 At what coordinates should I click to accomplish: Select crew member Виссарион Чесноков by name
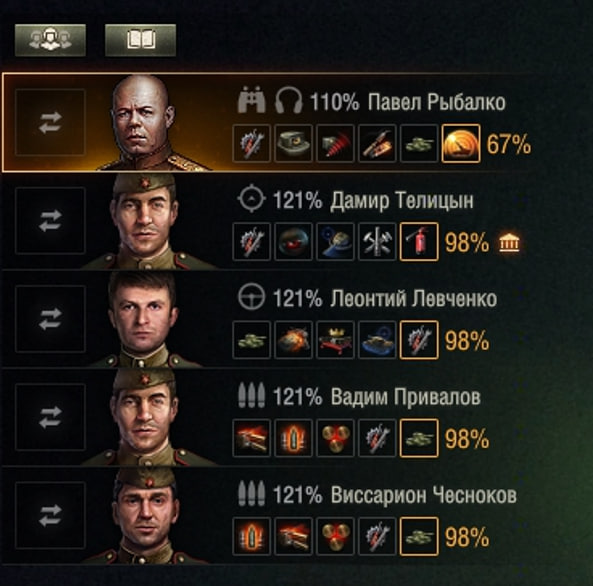point(424,495)
